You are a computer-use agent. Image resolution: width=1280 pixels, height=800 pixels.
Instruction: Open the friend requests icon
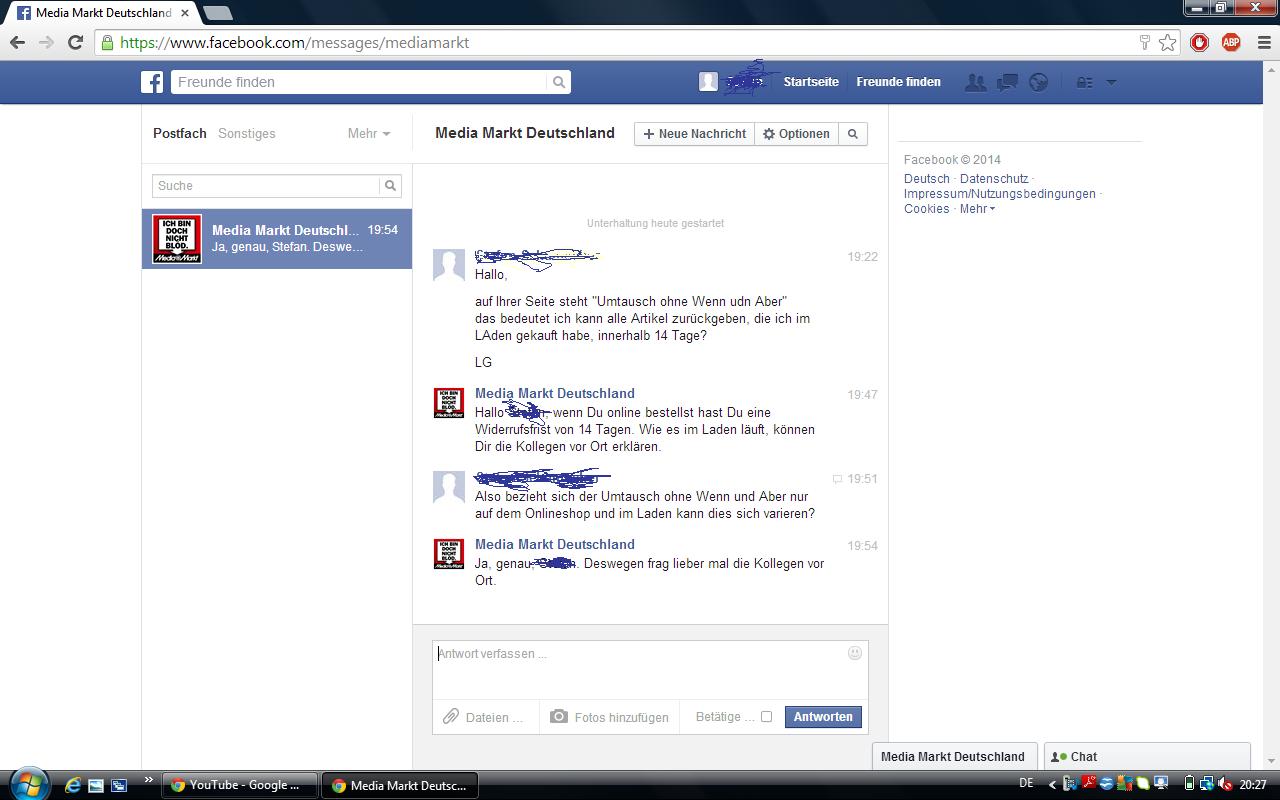point(975,82)
